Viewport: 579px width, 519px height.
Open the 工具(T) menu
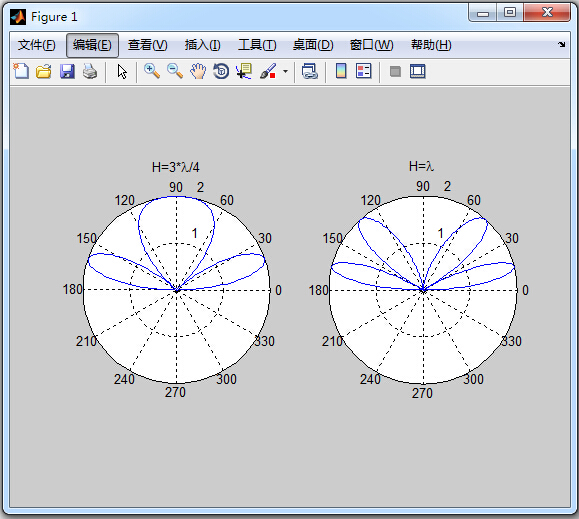click(x=257, y=45)
